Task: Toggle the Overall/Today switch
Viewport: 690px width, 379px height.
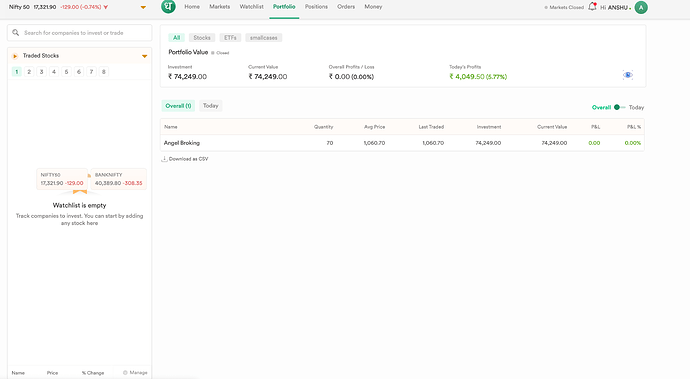Action: point(620,107)
